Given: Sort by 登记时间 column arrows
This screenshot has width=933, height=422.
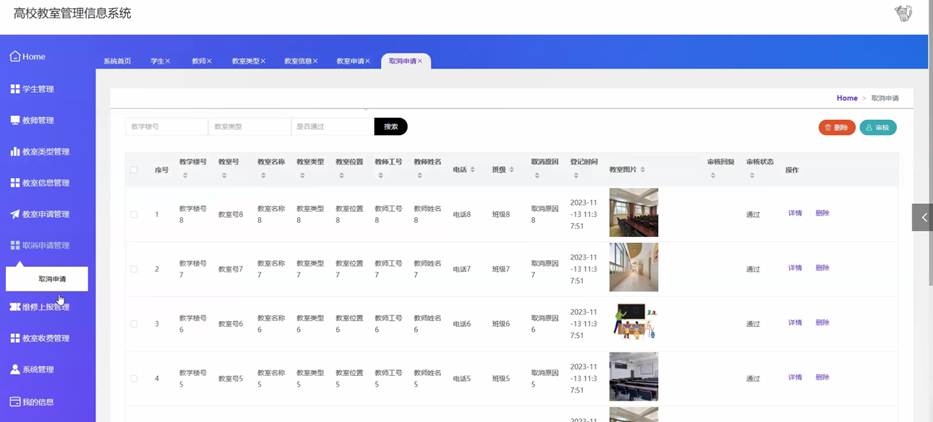Looking at the screenshot, I should [577, 176].
